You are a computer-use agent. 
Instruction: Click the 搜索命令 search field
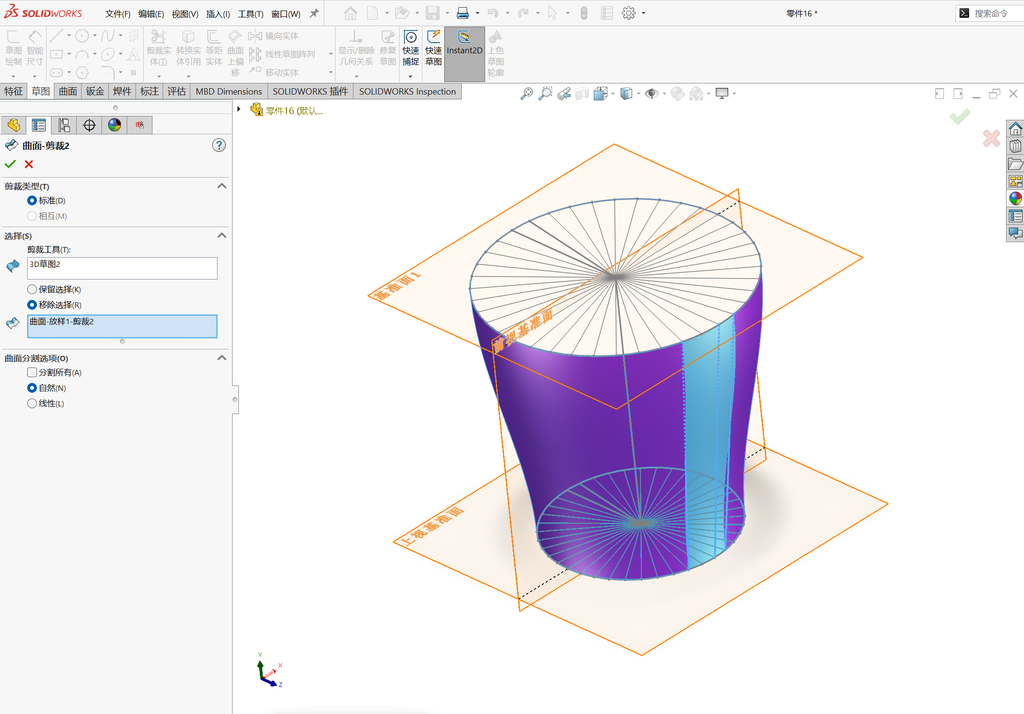(x=991, y=13)
